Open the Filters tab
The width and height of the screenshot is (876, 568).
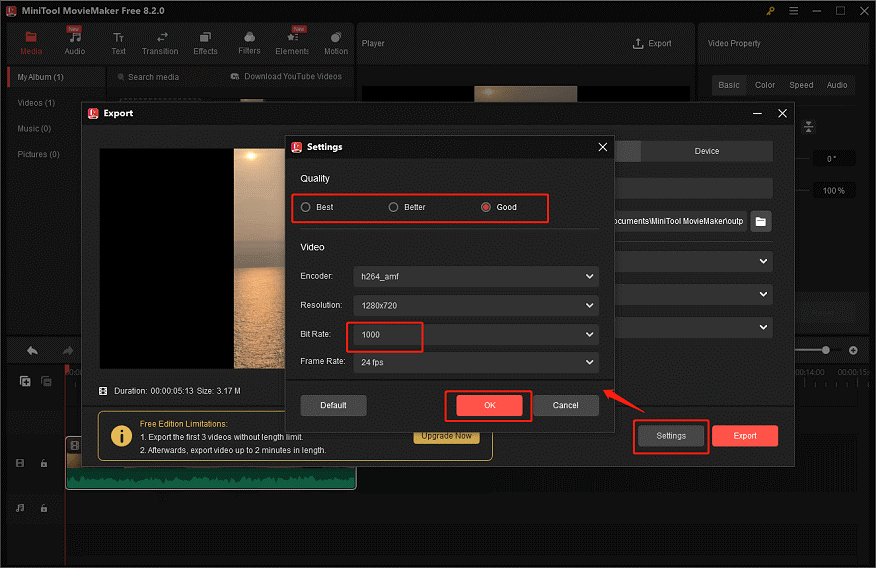(x=249, y=43)
